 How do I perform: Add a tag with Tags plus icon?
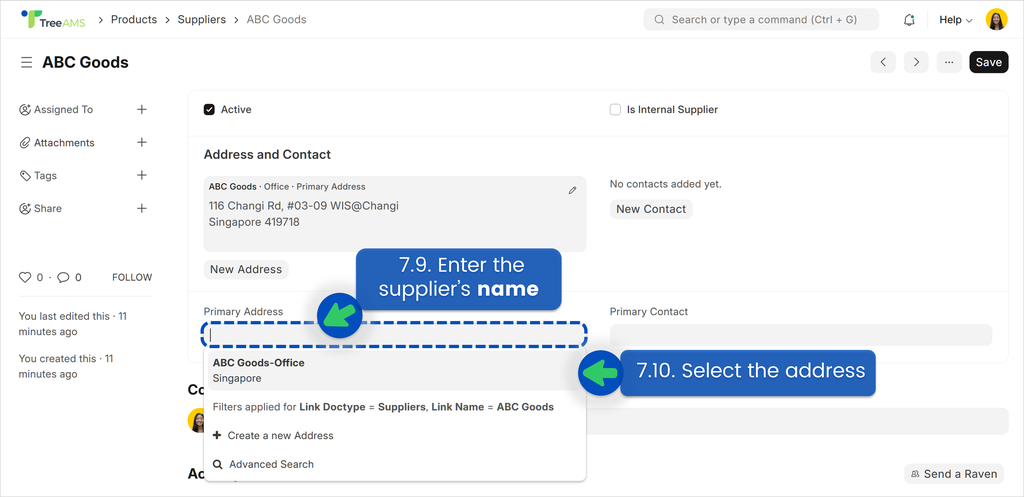(142, 175)
